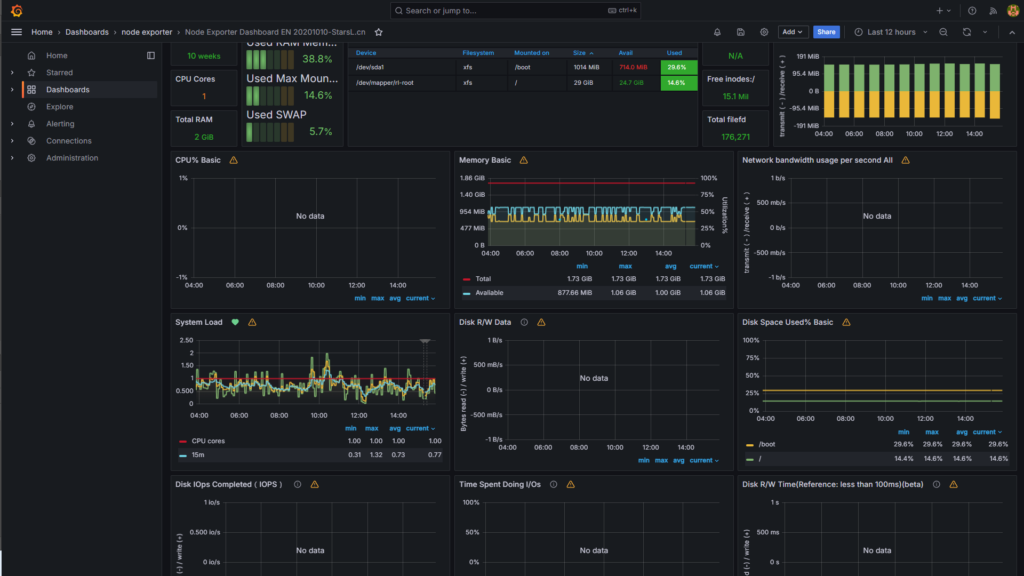1024x576 pixels.
Task: Sort Memory Basic legend by current
Action: [x=703, y=266]
